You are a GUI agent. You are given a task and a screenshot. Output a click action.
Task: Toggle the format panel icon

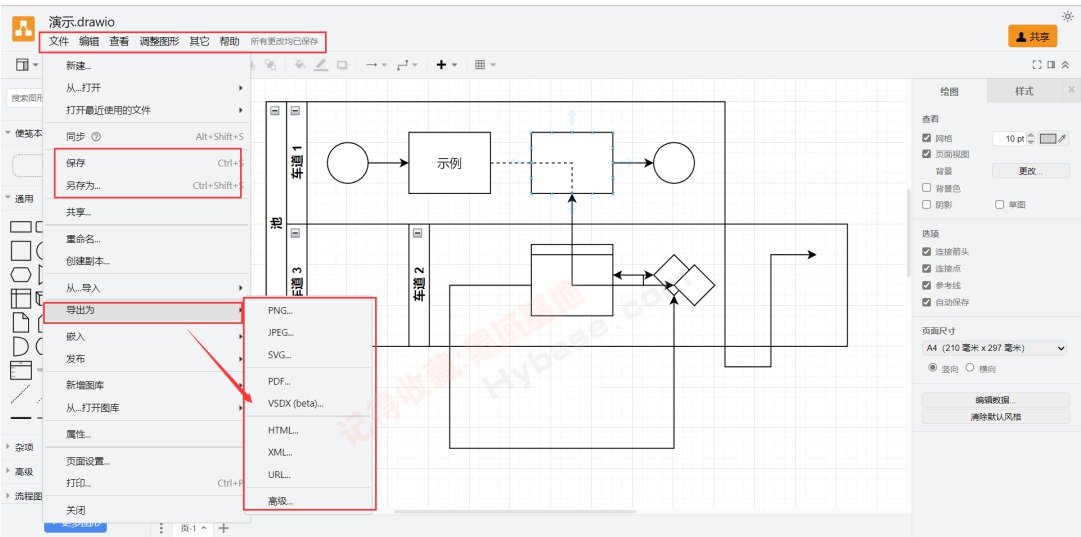pyautogui.click(x=1051, y=65)
